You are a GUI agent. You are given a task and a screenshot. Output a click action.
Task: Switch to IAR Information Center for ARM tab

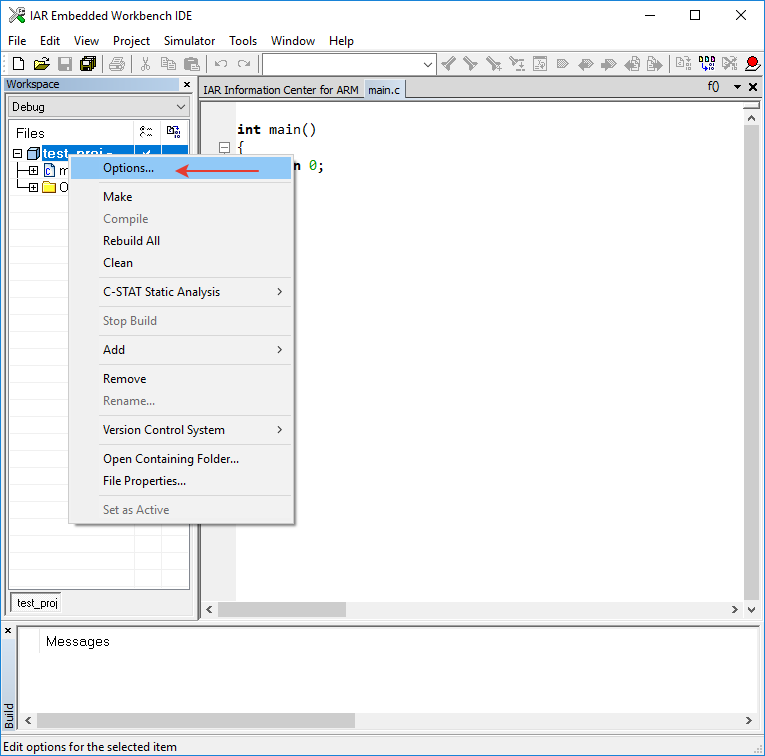[x=280, y=90]
